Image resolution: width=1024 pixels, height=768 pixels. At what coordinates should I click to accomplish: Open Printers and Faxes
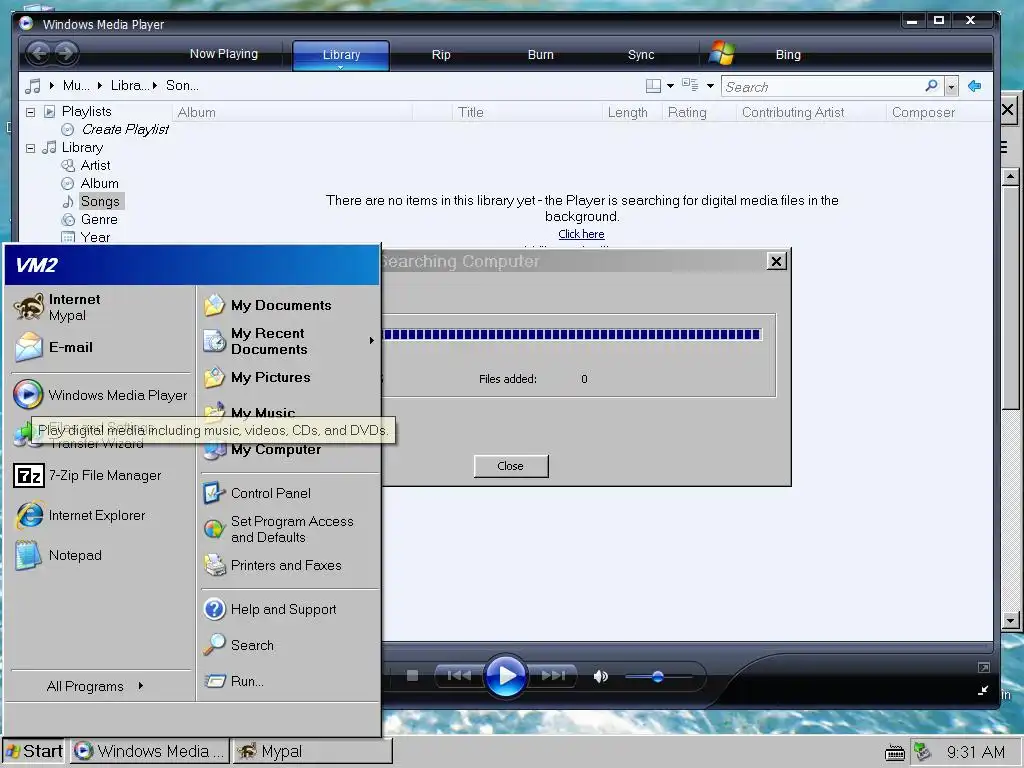click(x=290, y=566)
